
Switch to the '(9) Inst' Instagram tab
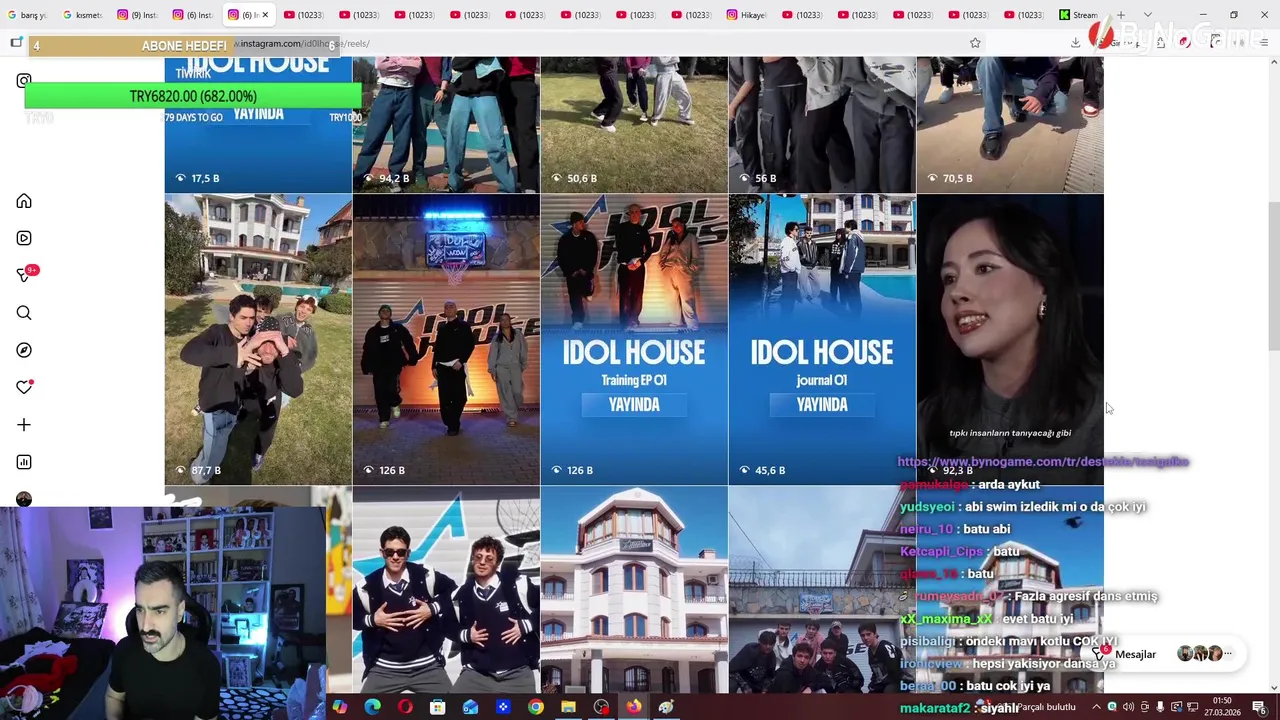(x=137, y=15)
